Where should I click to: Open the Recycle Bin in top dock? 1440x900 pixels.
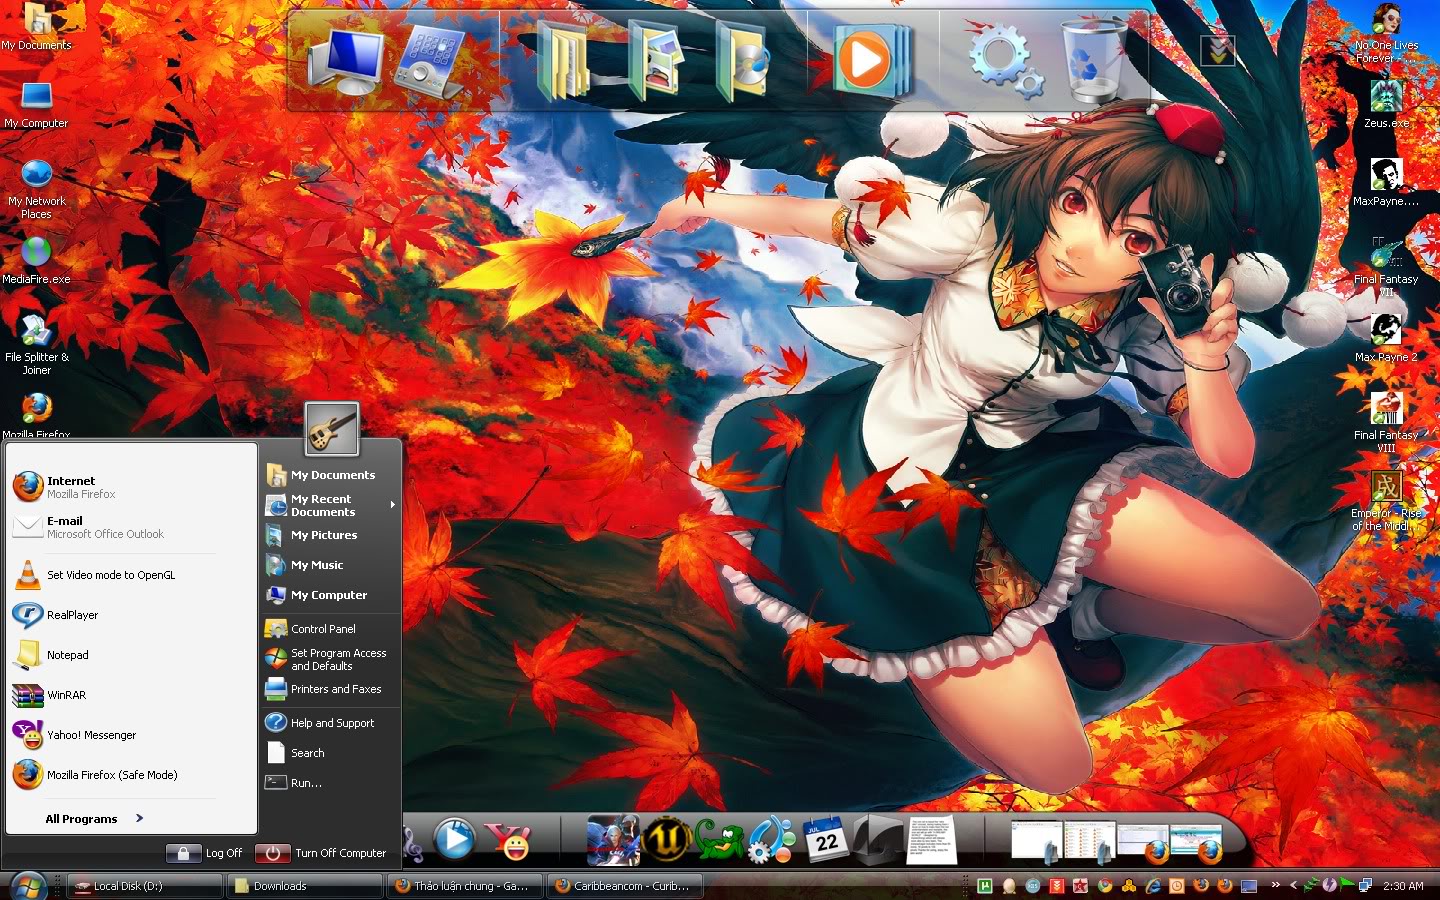pyautogui.click(x=1094, y=60)
